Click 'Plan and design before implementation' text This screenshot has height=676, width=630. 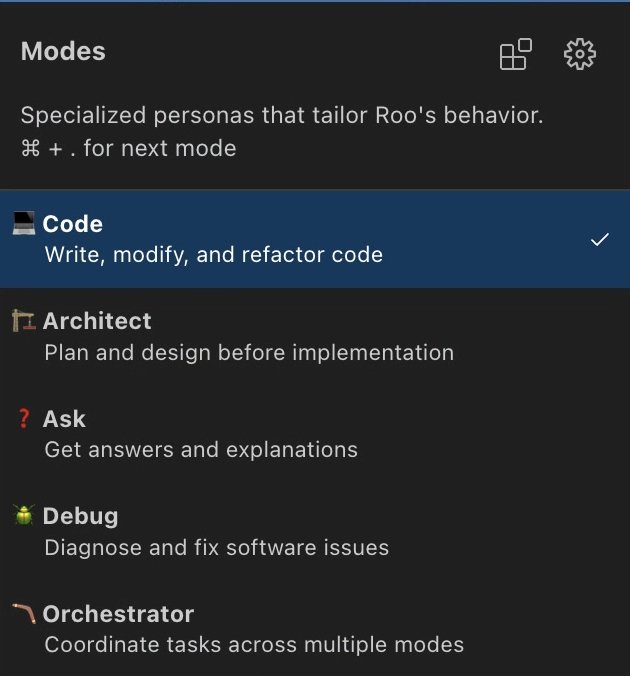pos(249,352)
